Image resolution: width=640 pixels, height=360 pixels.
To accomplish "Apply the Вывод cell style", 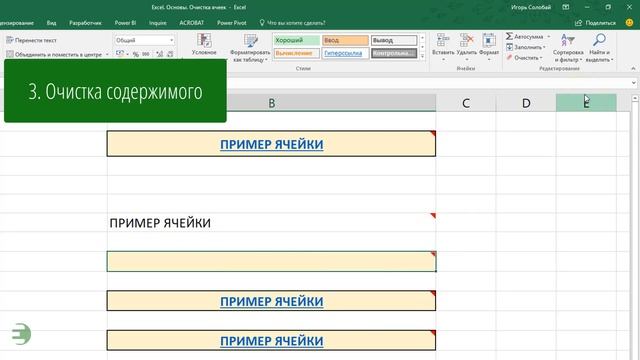I will [394, 40].
